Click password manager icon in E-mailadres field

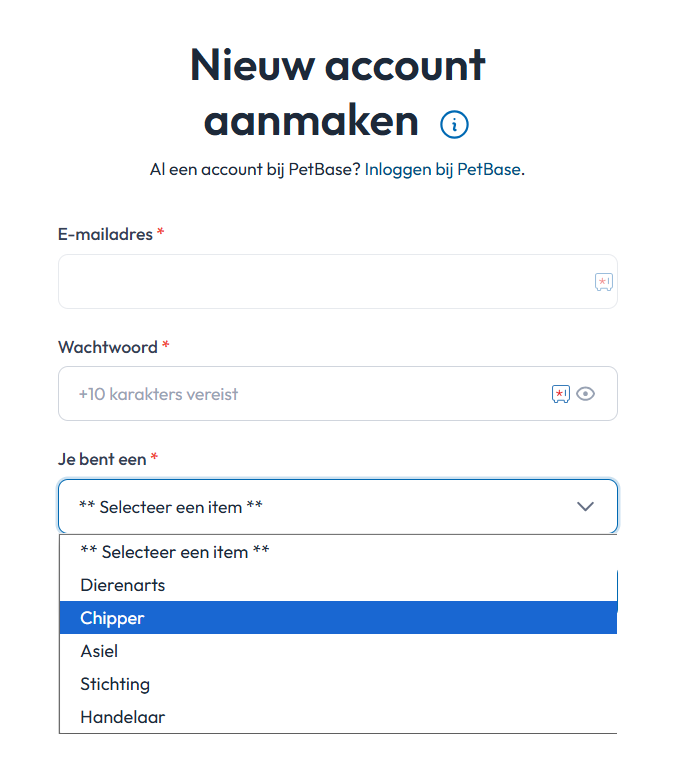point(603,282)
